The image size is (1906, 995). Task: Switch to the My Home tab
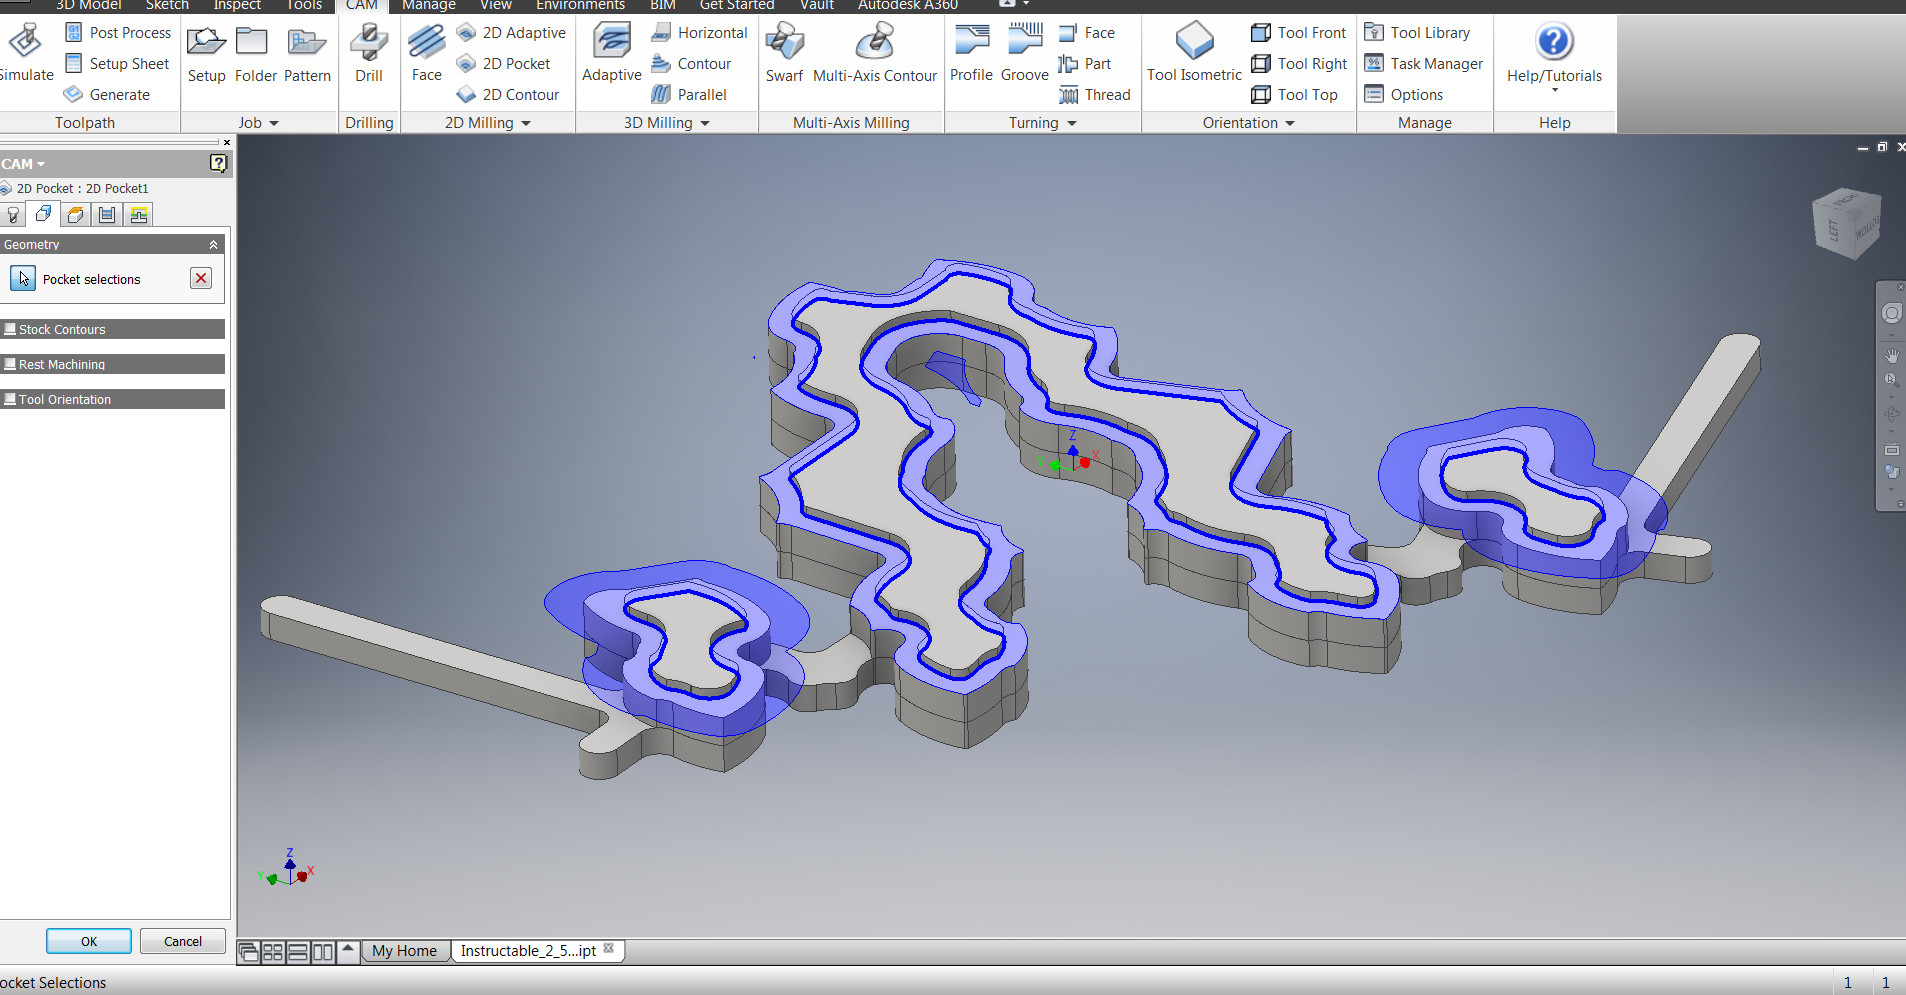[404, 950]
